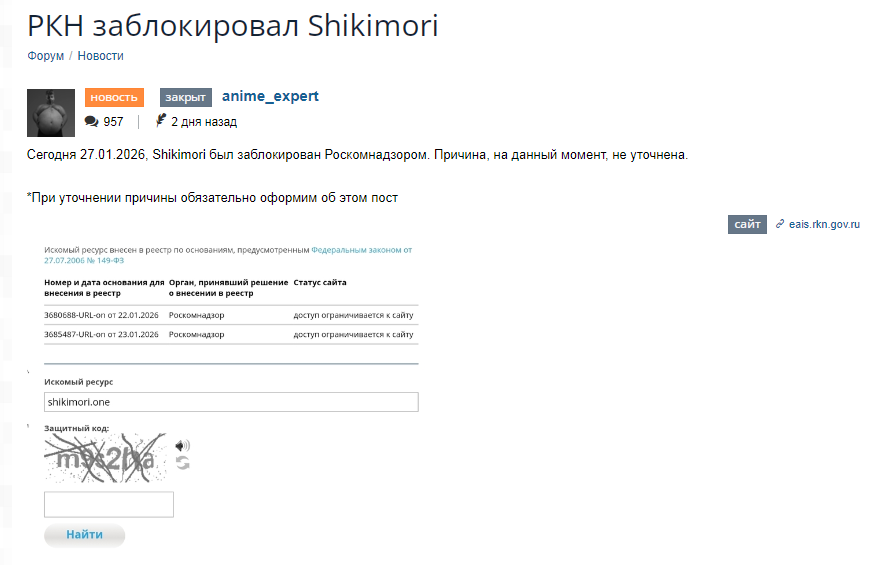Select the orange новость tag

(114, 97)
